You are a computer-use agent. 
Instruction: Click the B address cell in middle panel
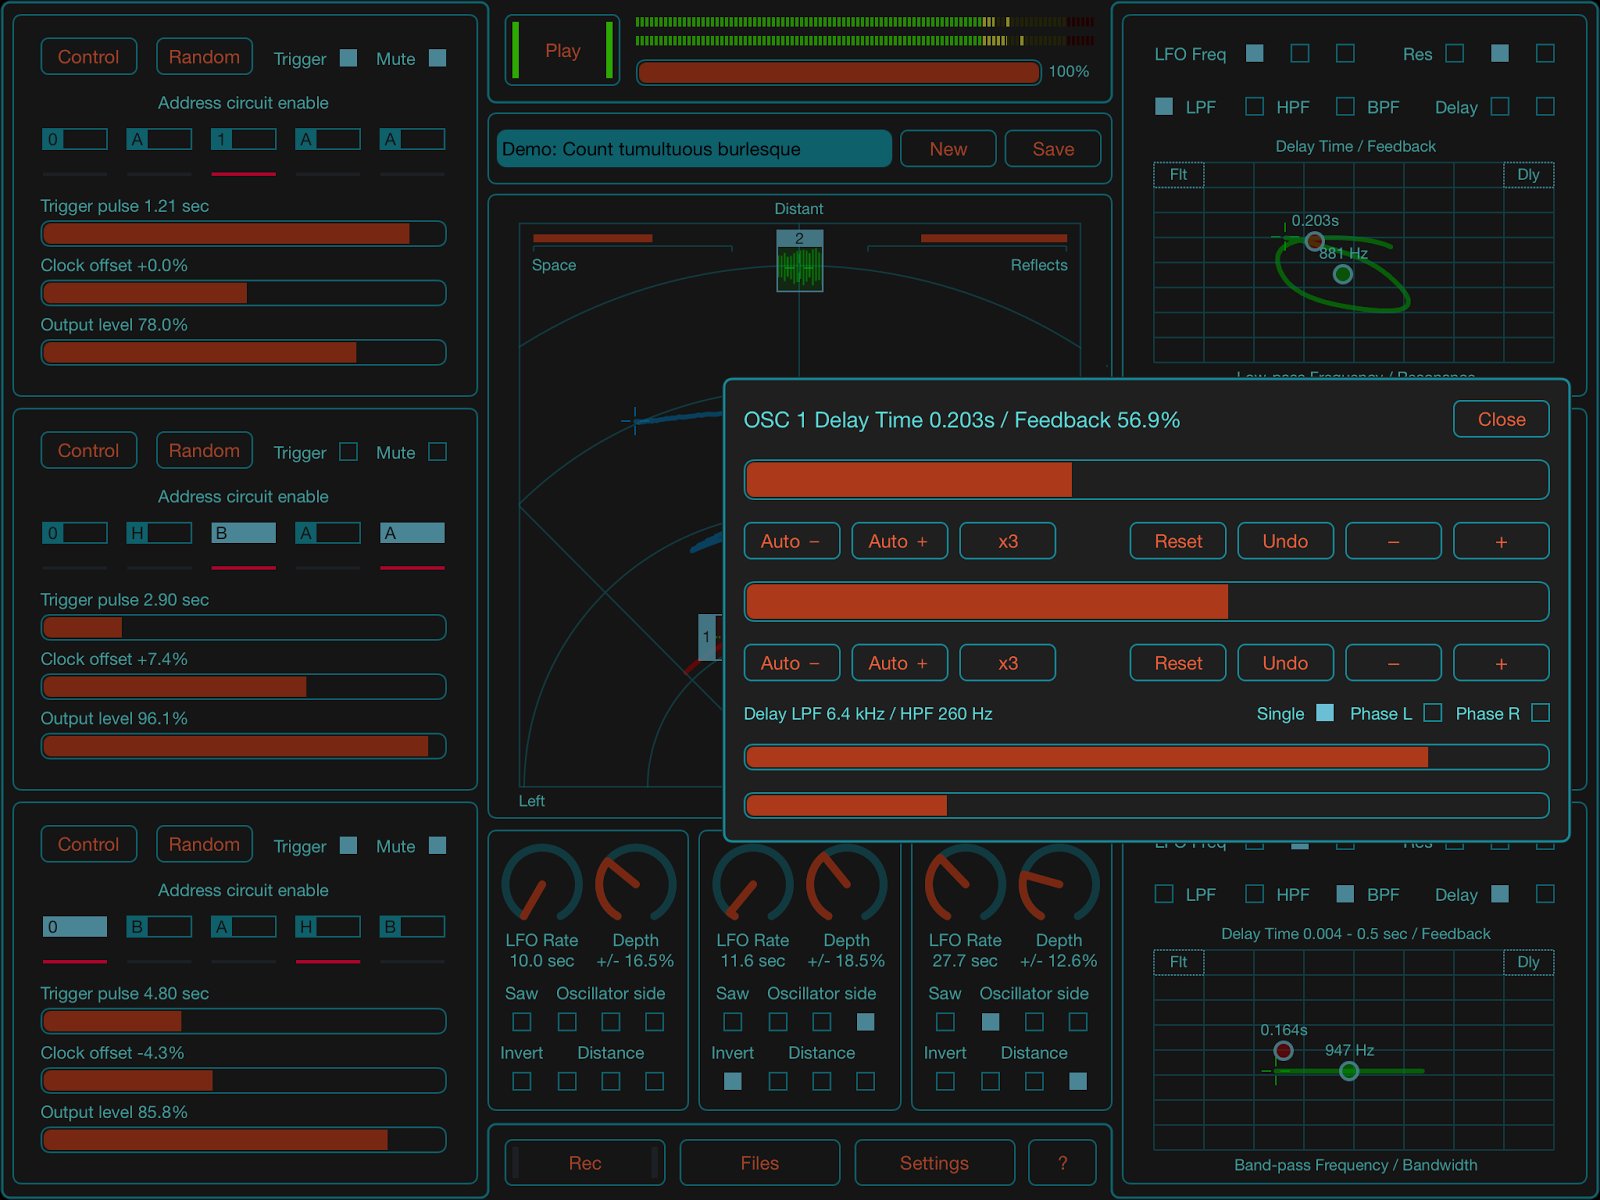pyautogui.click(x=244, y=533)
